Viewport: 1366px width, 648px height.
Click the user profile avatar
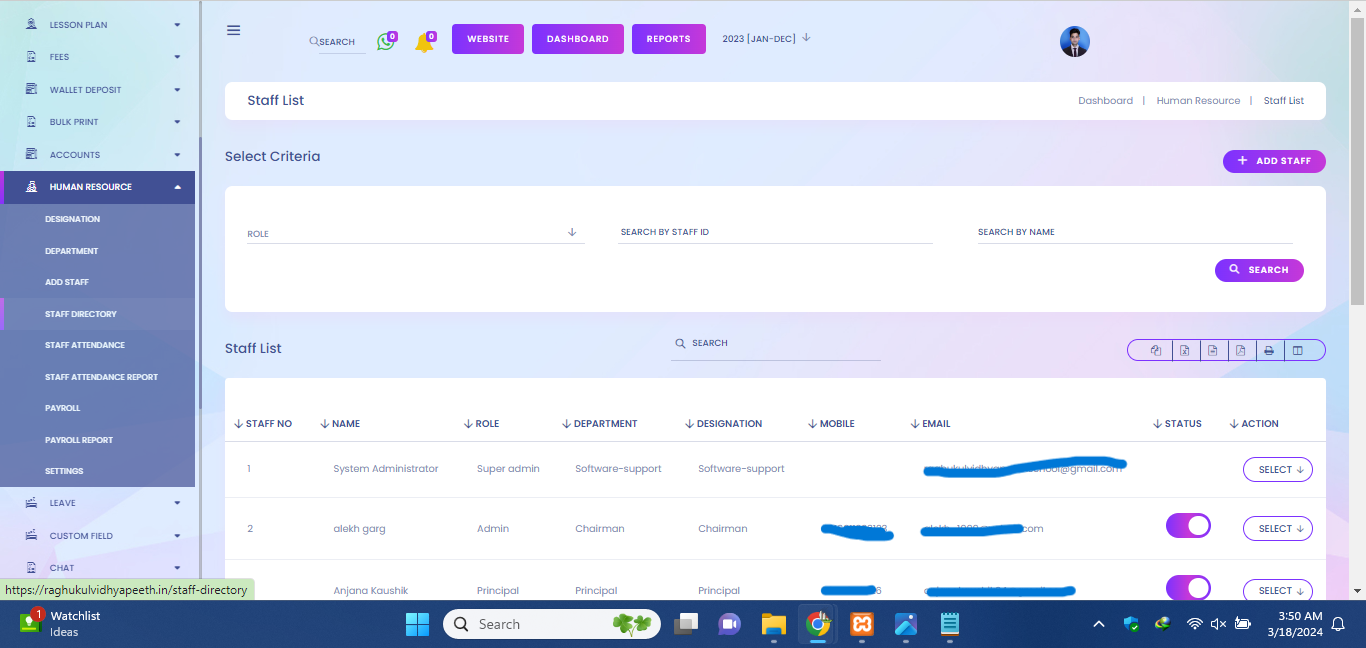(x=1074, y=41)
